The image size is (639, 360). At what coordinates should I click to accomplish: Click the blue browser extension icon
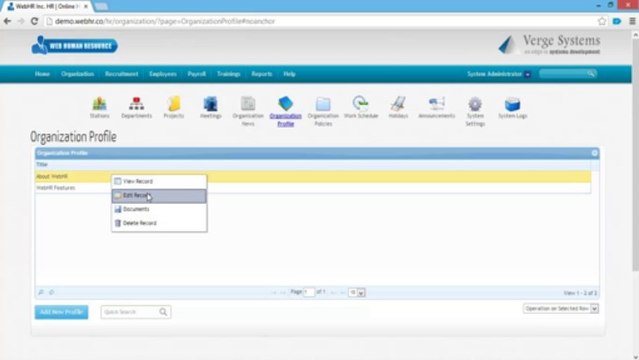coord(617,21)
